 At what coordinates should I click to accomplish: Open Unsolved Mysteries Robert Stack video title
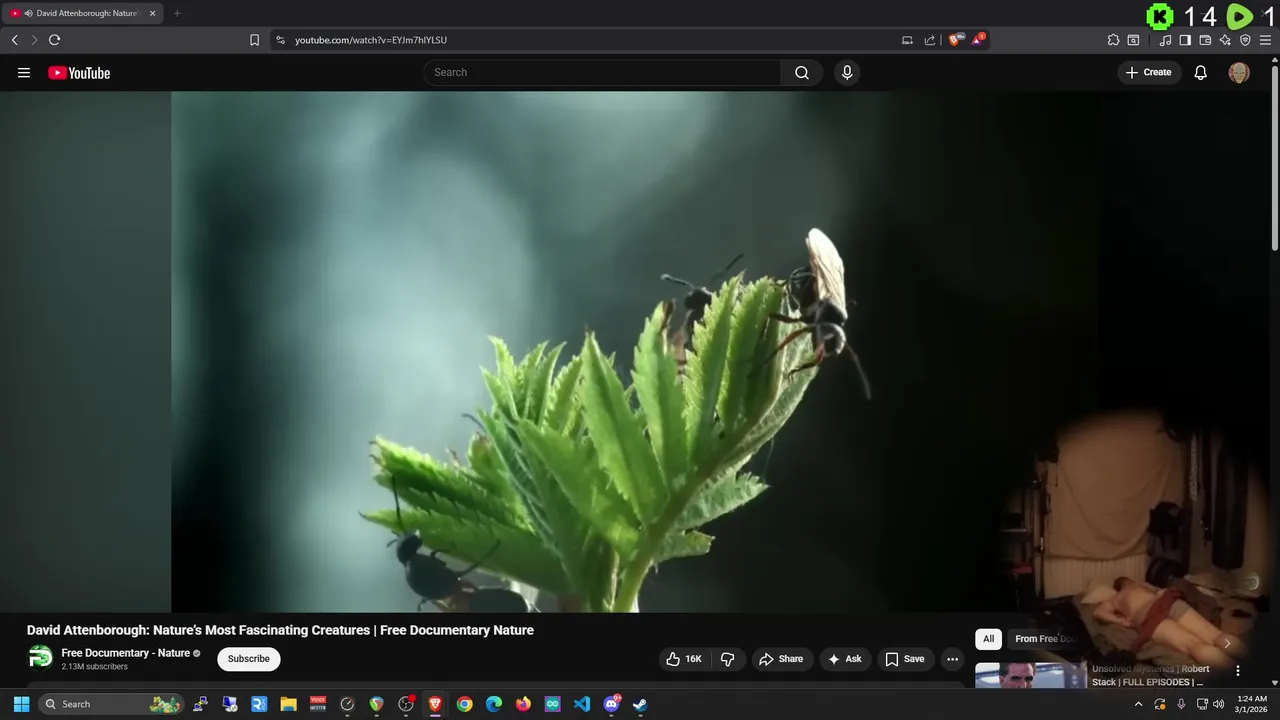point(1152,676)
